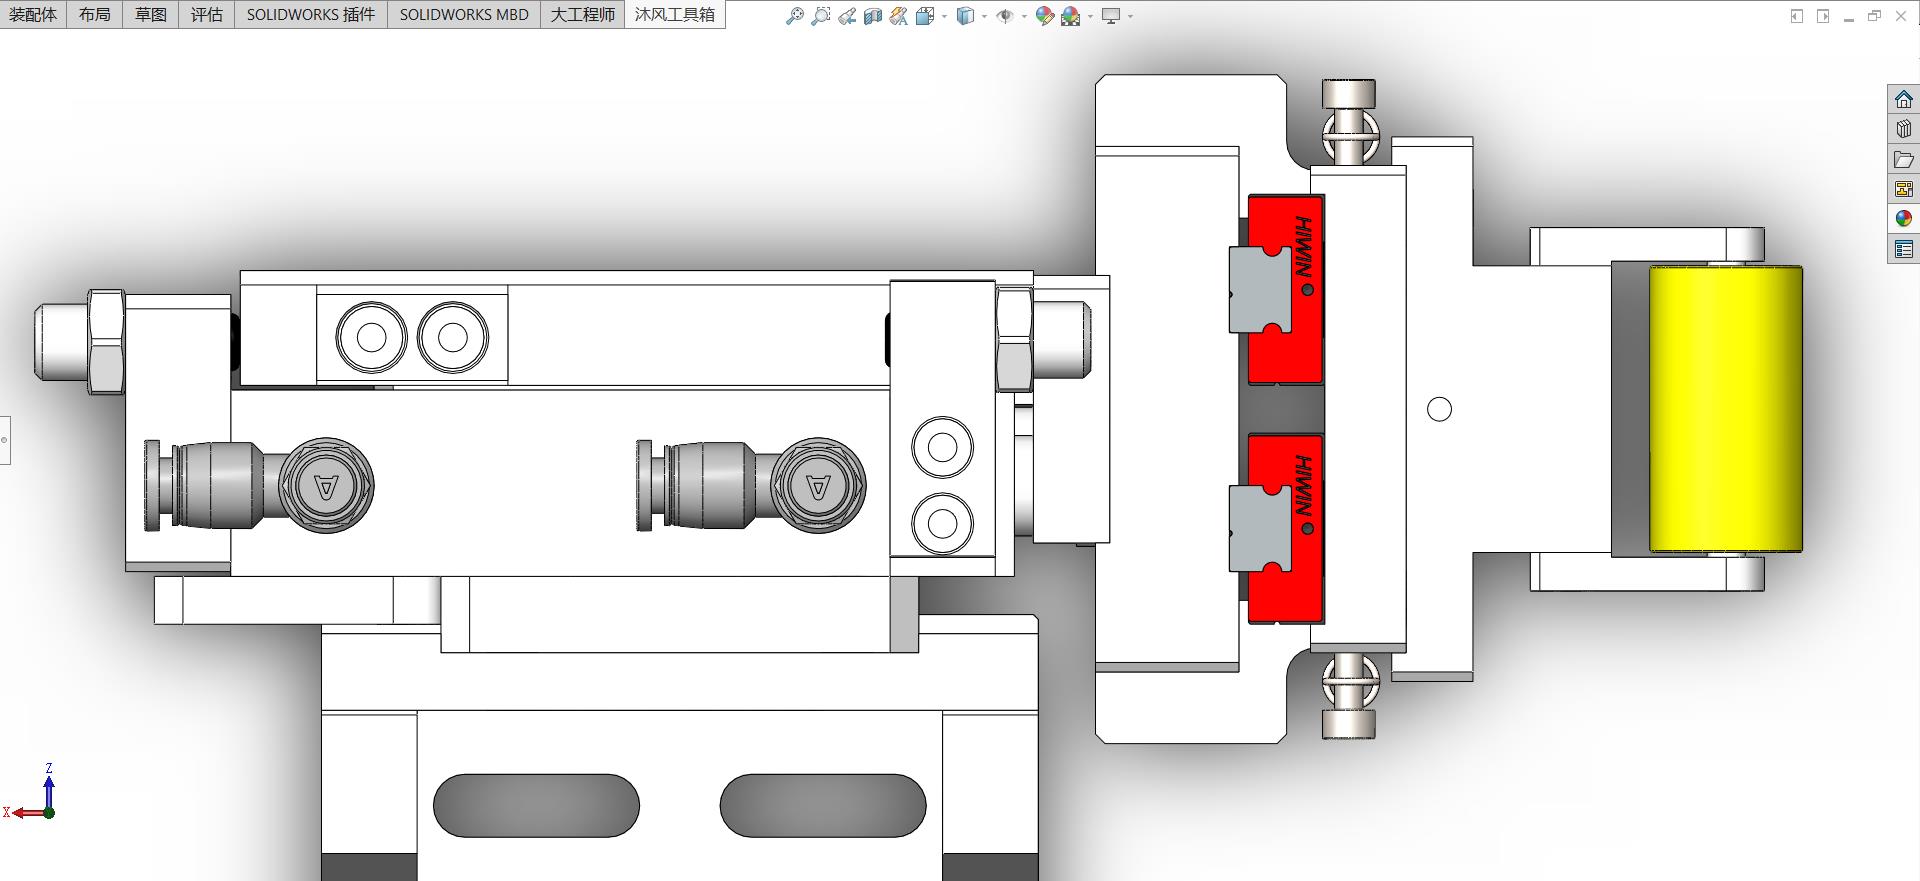This screenshot has height=881, width=1920.
Task: Expand the Display Style dropdown arrow
Action: pyautogui.click(x=984, y=16)
